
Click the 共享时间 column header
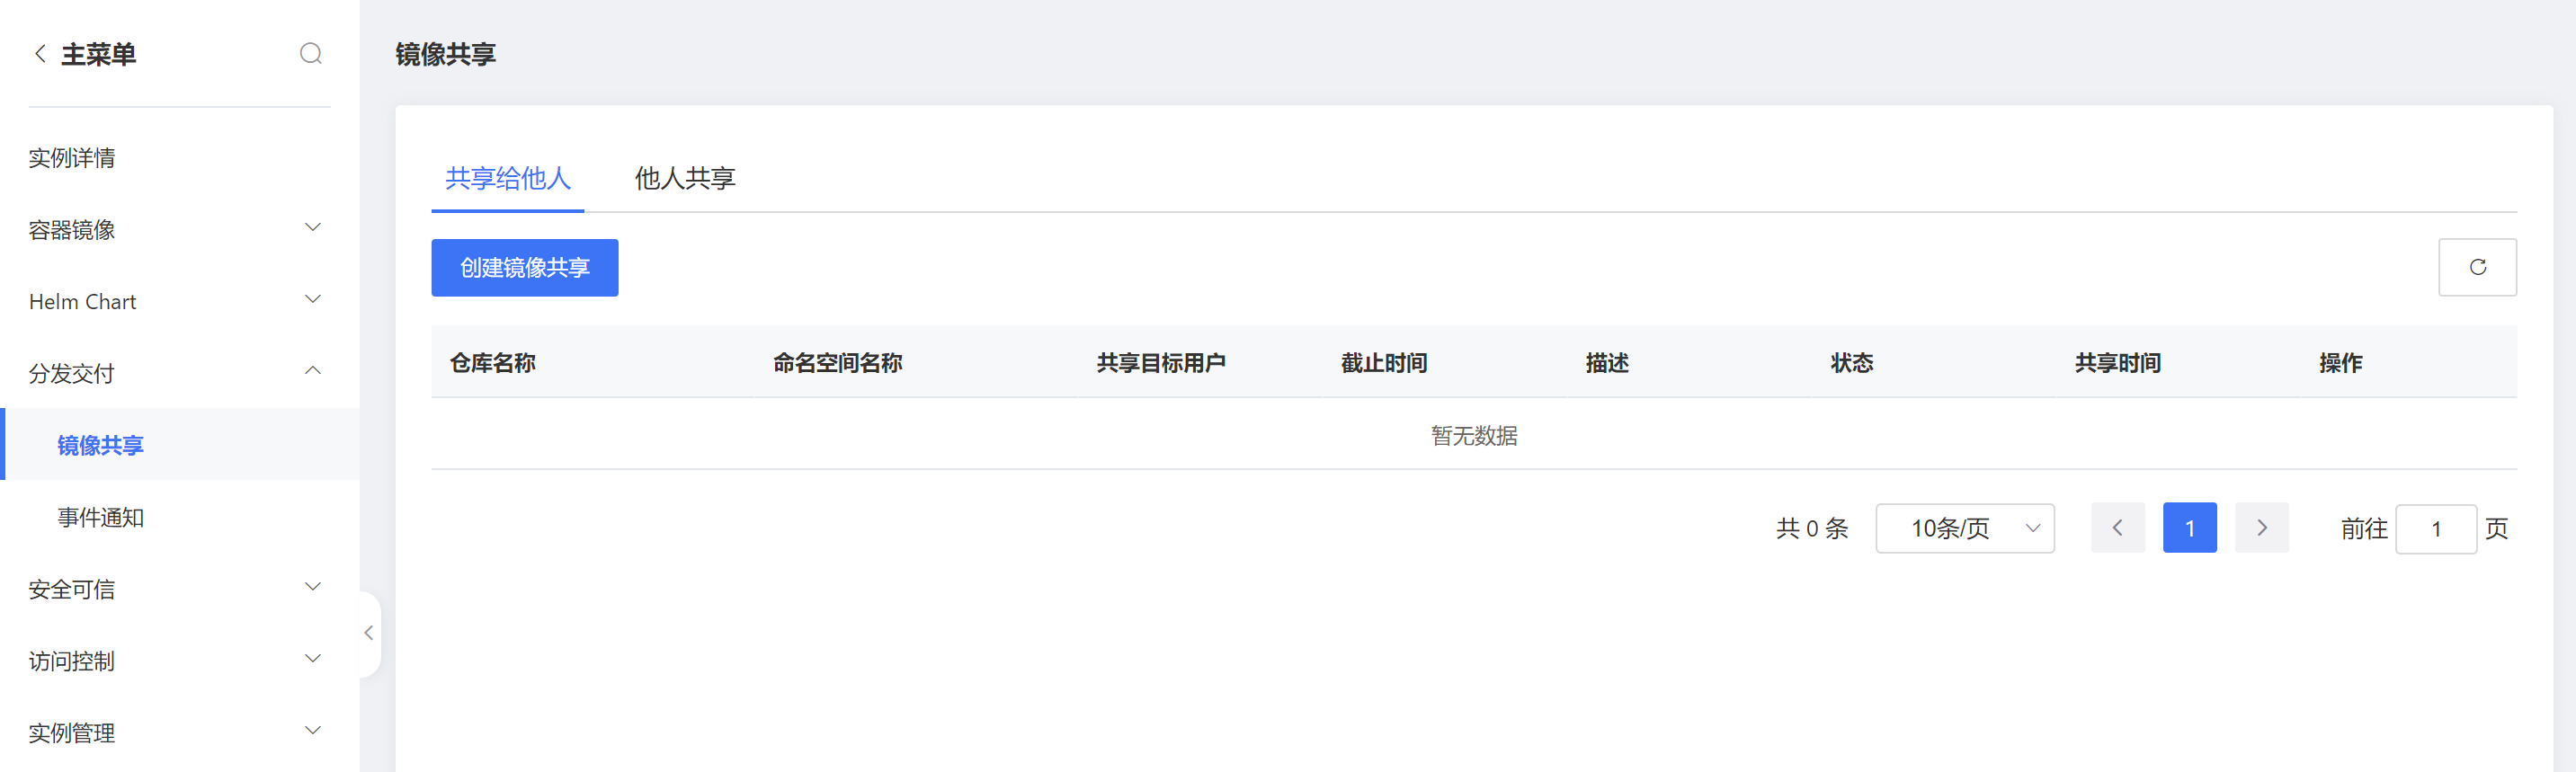(2118, 363)
